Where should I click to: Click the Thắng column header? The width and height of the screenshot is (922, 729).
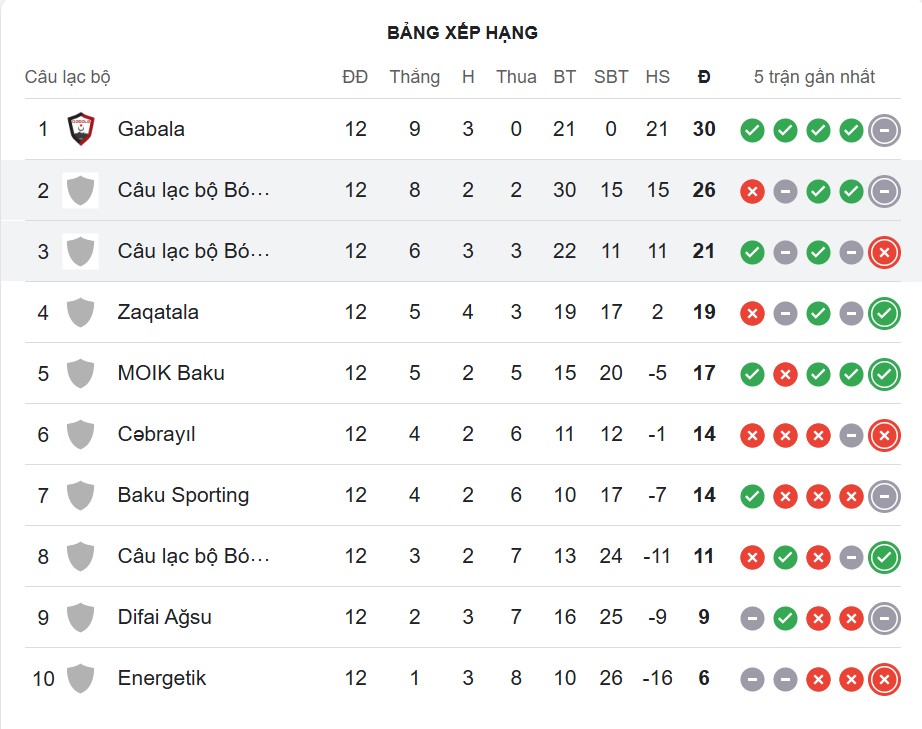point(414,77)
